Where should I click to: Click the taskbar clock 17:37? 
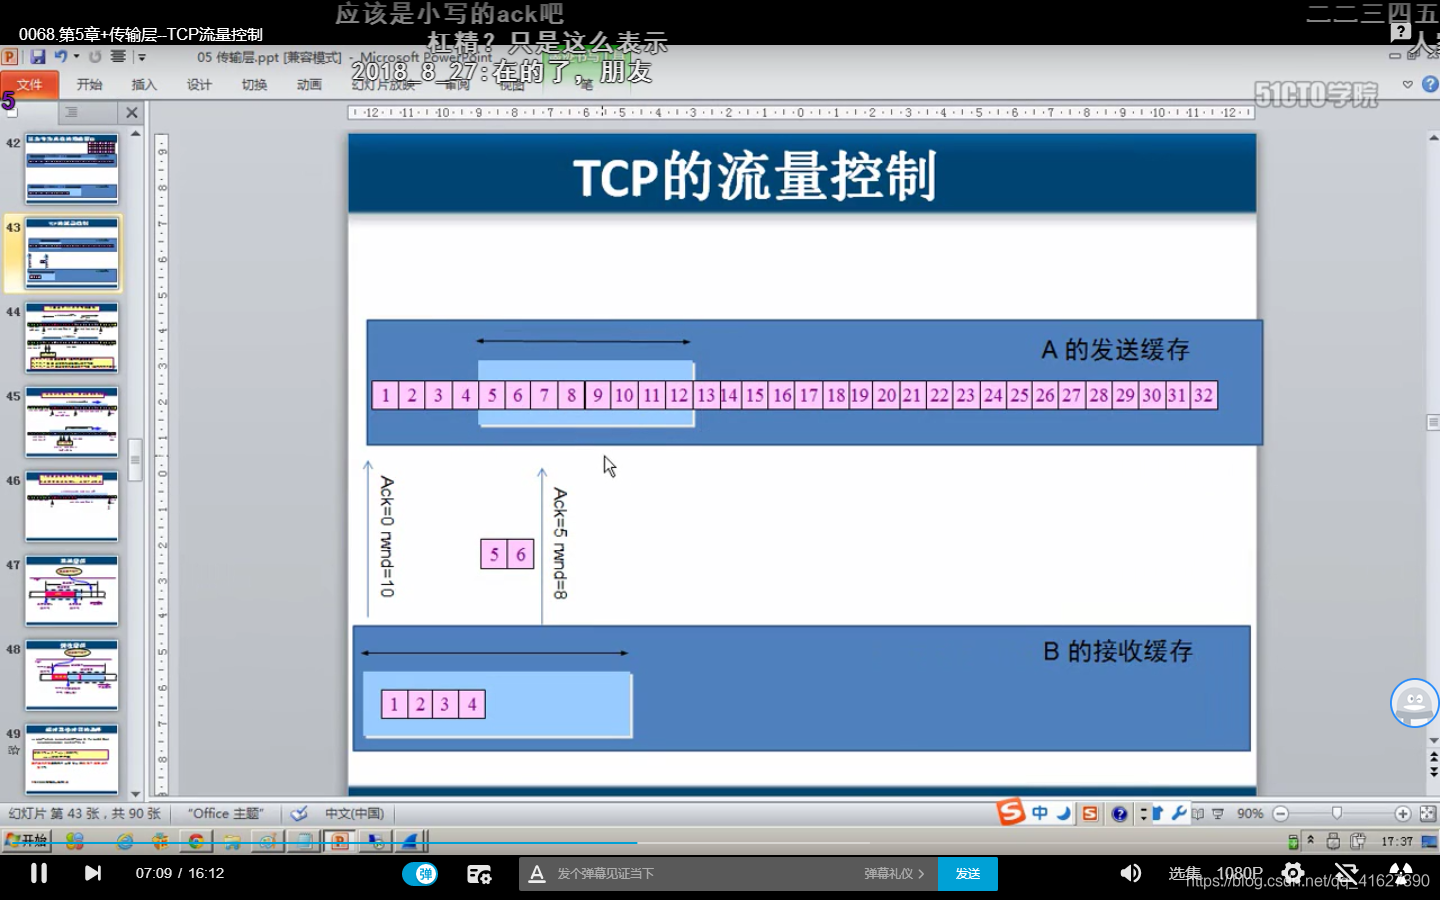[x=1397, y=841]
